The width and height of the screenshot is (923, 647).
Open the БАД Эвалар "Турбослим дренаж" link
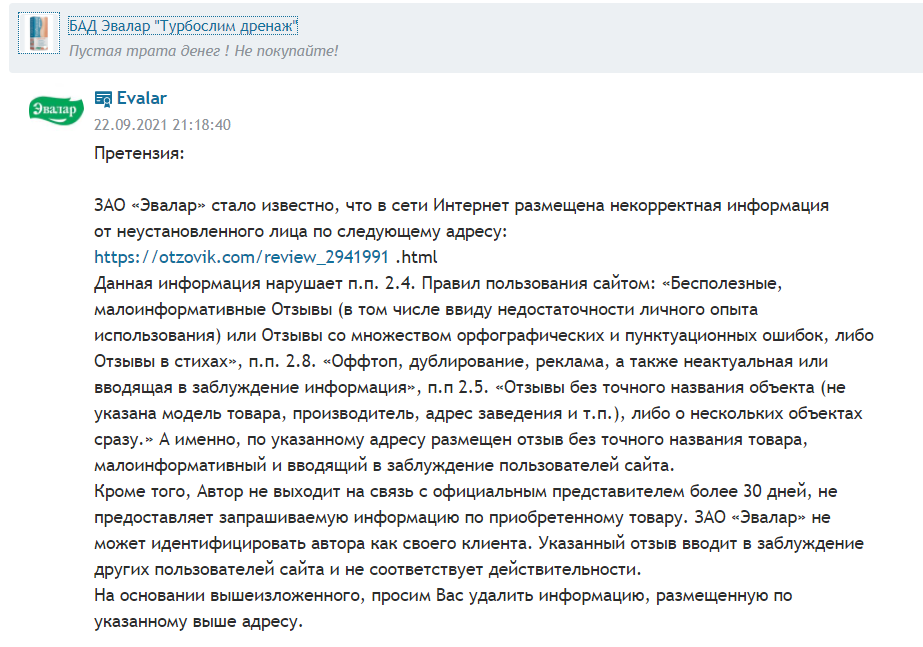coord(183,26)
